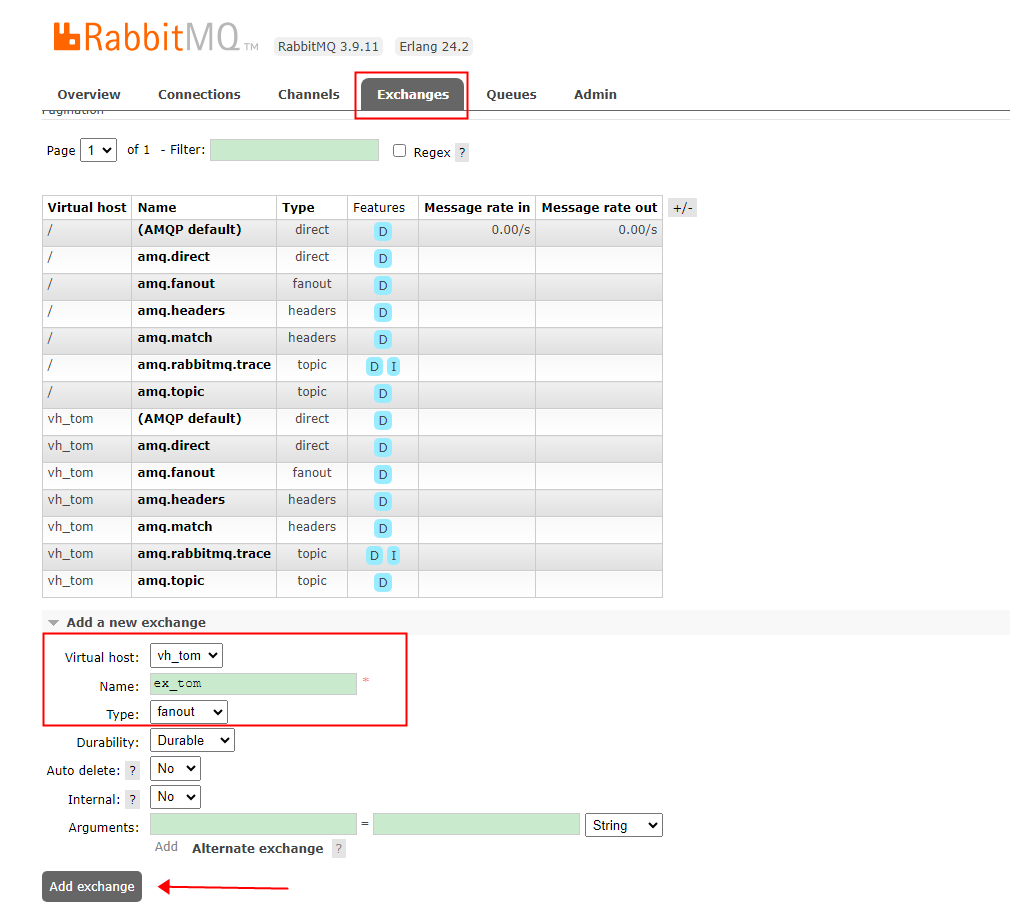Open the Type dropdown showing fanout

click(x=189, y=712)
